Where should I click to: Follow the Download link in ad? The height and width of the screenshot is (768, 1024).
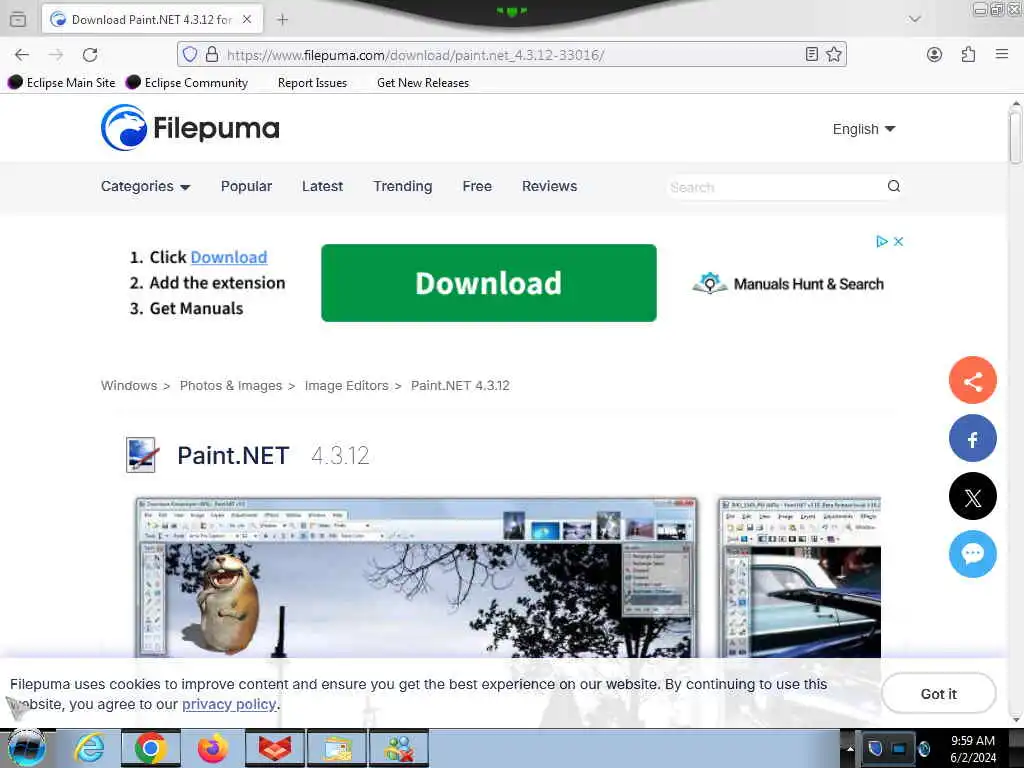[x=229, y=257]
